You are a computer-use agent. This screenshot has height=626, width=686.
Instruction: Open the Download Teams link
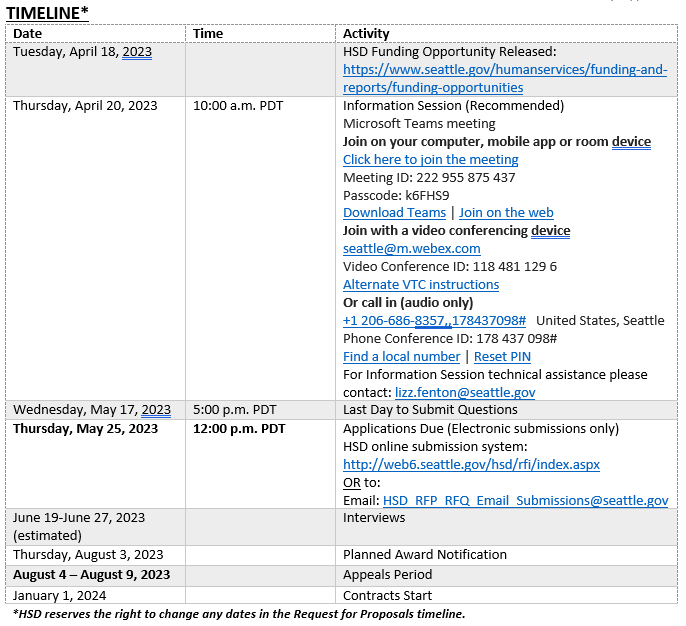click(394, 213)
